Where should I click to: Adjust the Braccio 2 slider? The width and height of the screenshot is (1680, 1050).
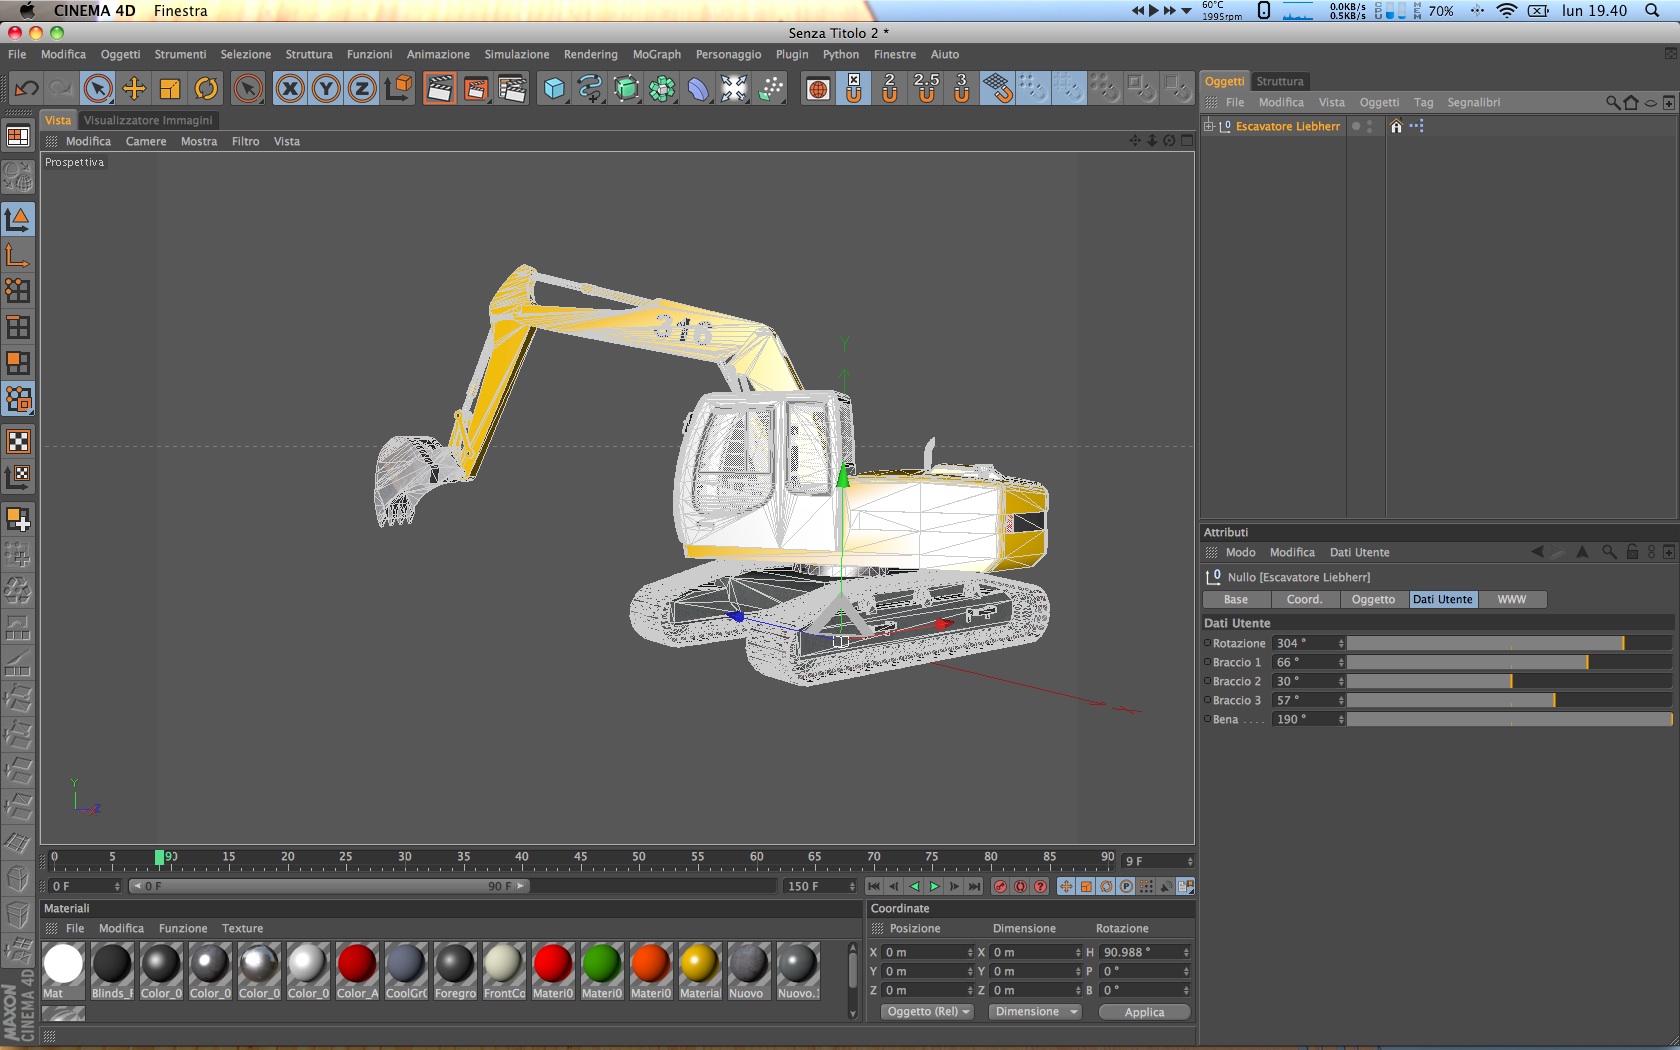(x=1510, y=682)
